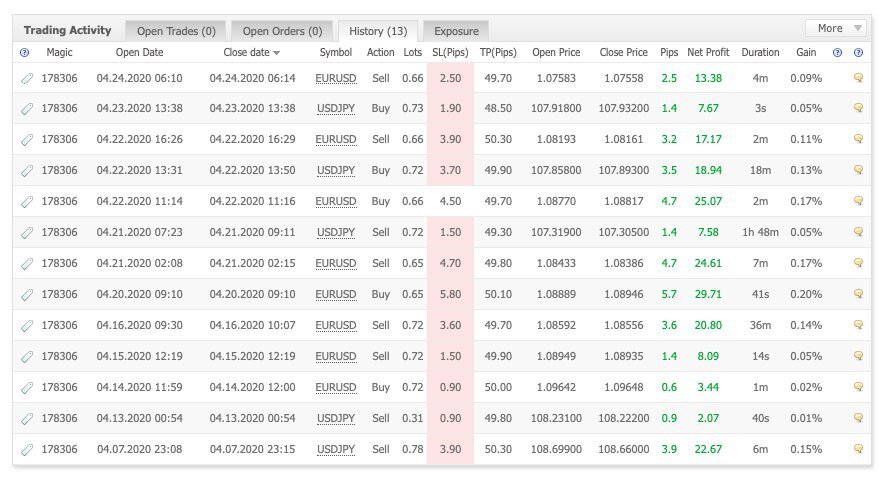Open the comment bubble for the 20.80 net profit trade
The image size is (884, 478).
point(858,325)
